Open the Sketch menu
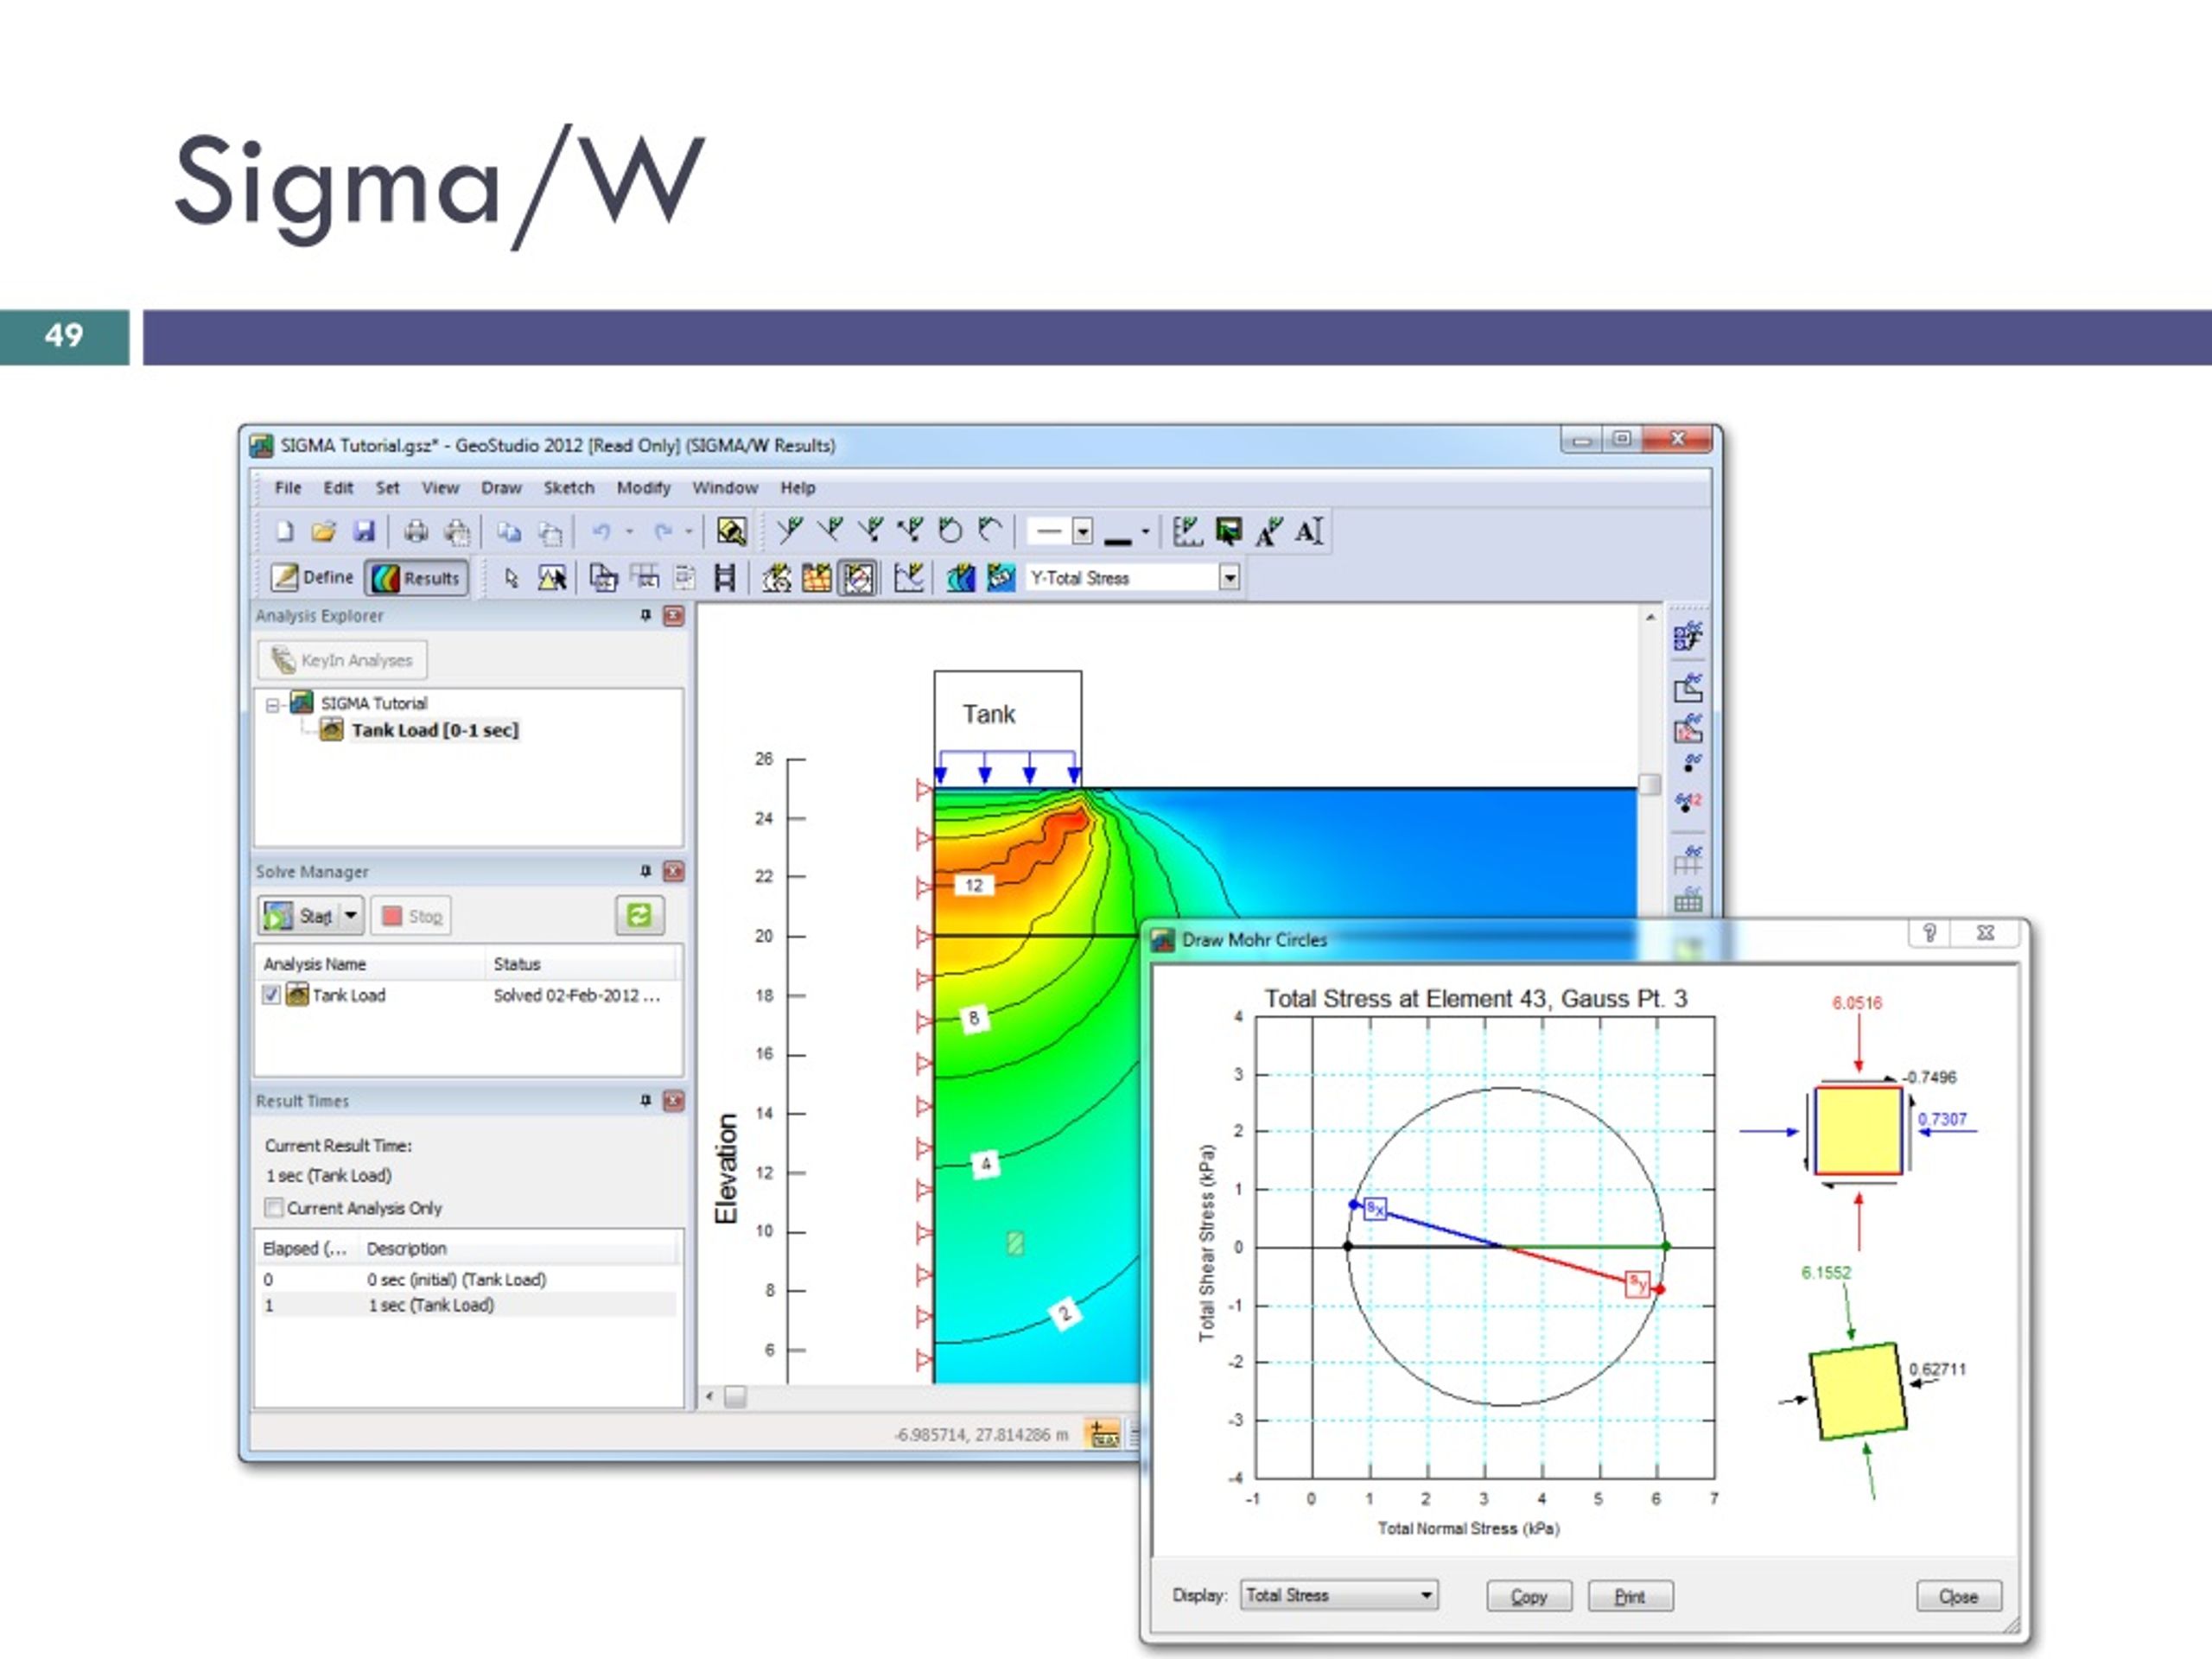The image size is (2212, 1659). (x=569, y=488)
